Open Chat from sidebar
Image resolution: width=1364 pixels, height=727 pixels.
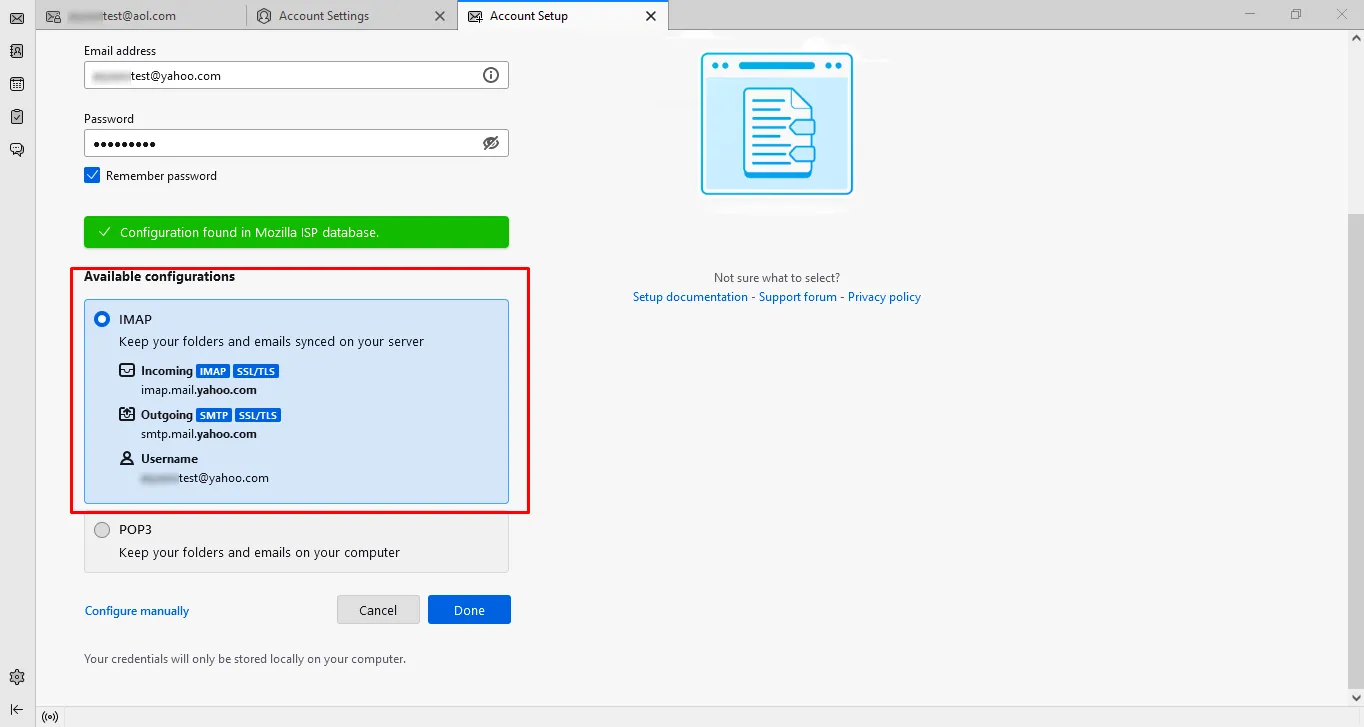pos(17,150)
